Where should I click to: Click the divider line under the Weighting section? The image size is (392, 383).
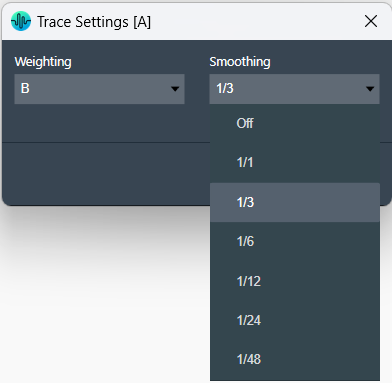pyautogui.click(x=106, y=143)
